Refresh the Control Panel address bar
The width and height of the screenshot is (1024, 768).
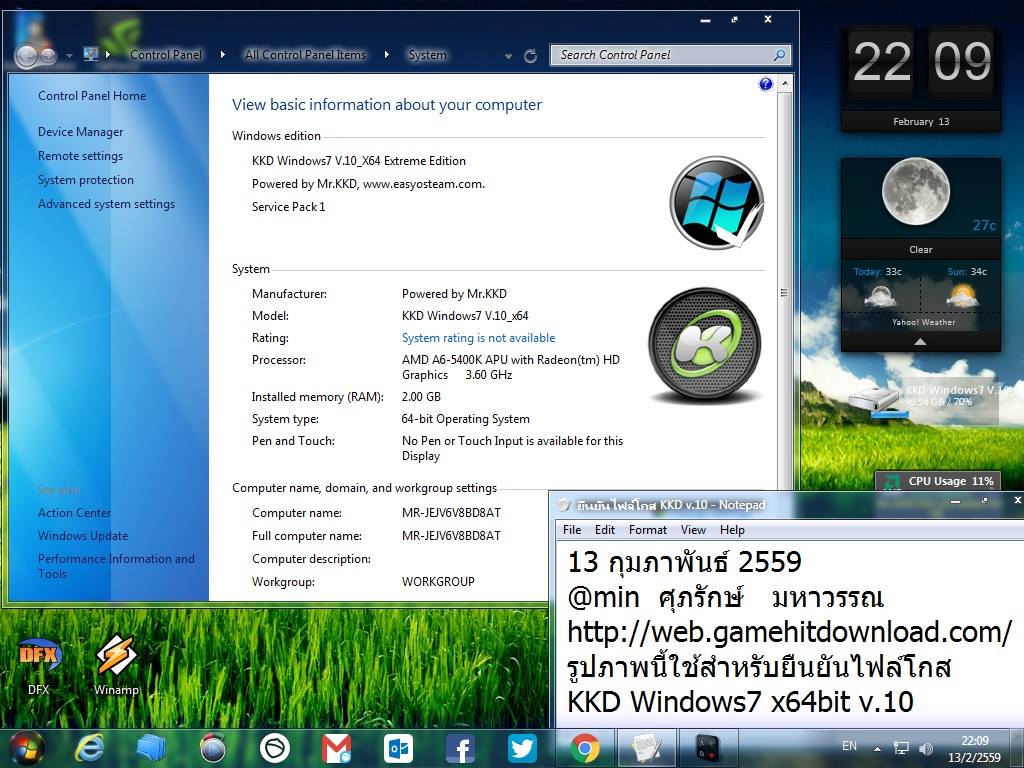coord(530,56)
